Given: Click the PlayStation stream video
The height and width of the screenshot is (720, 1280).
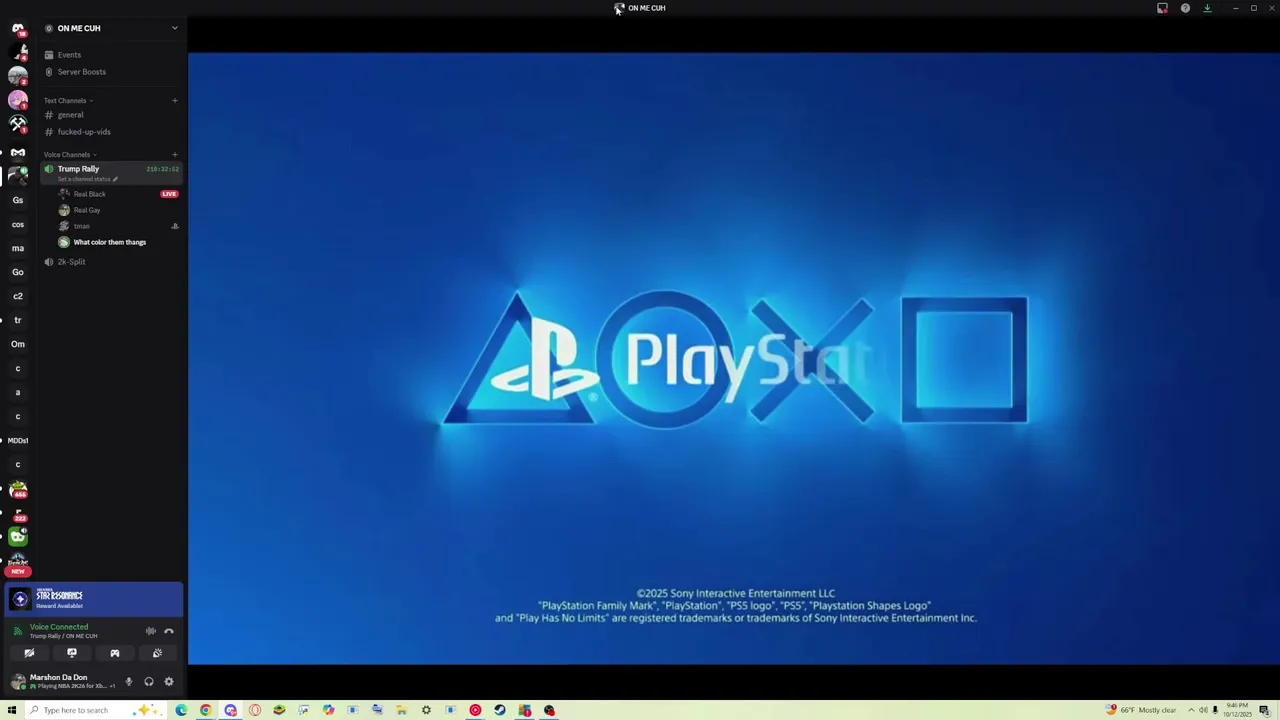Looking at the screenshot, I should coord(734,358).
